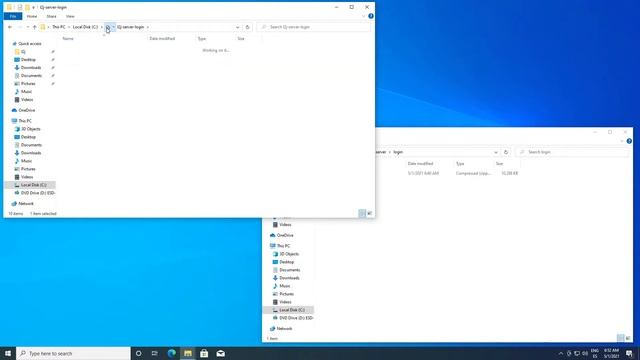Open Help in the back Explorer window
640x360 pixels.
tap(629, 141)
